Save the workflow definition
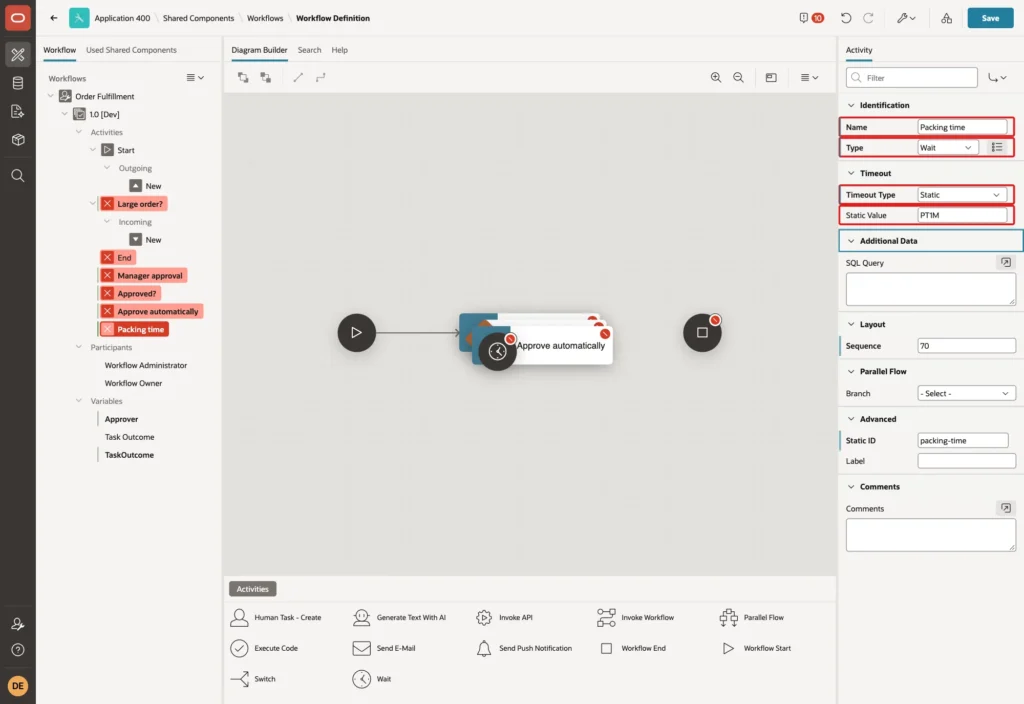1024x704 pixels. point(990,18)
